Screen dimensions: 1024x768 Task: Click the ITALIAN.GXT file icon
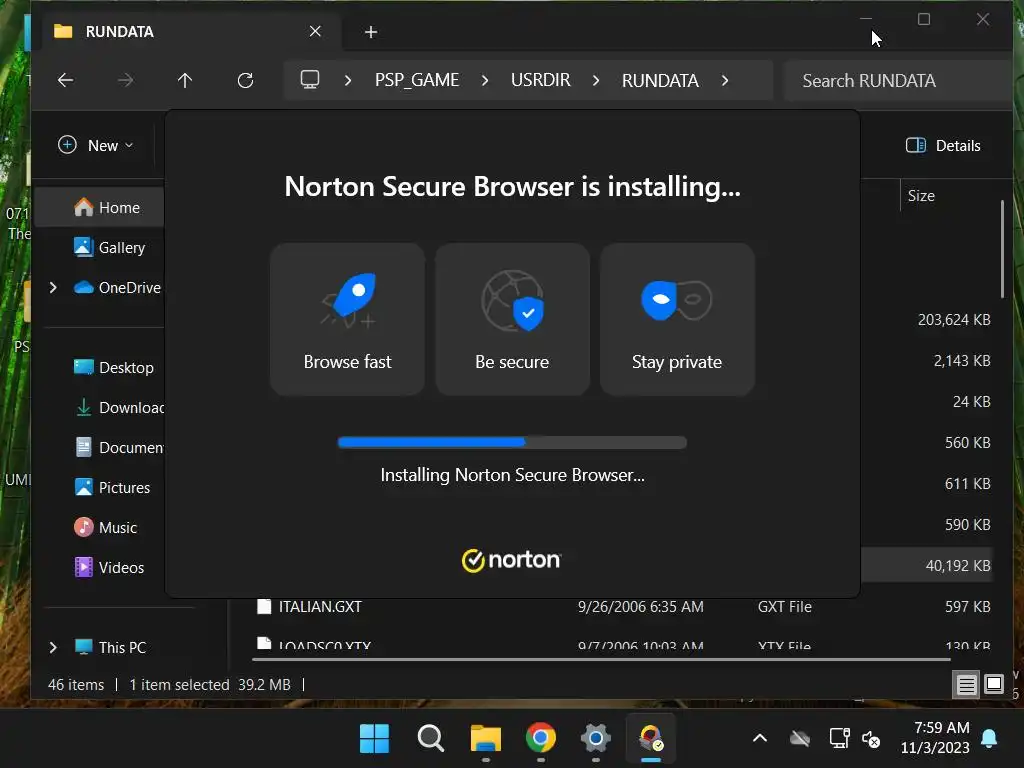coord(264,607)
